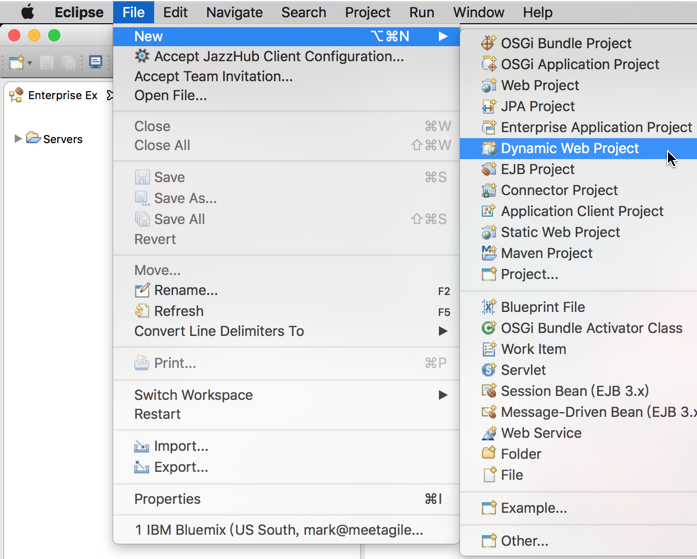Click the Web Service icon

click(489, 433)
